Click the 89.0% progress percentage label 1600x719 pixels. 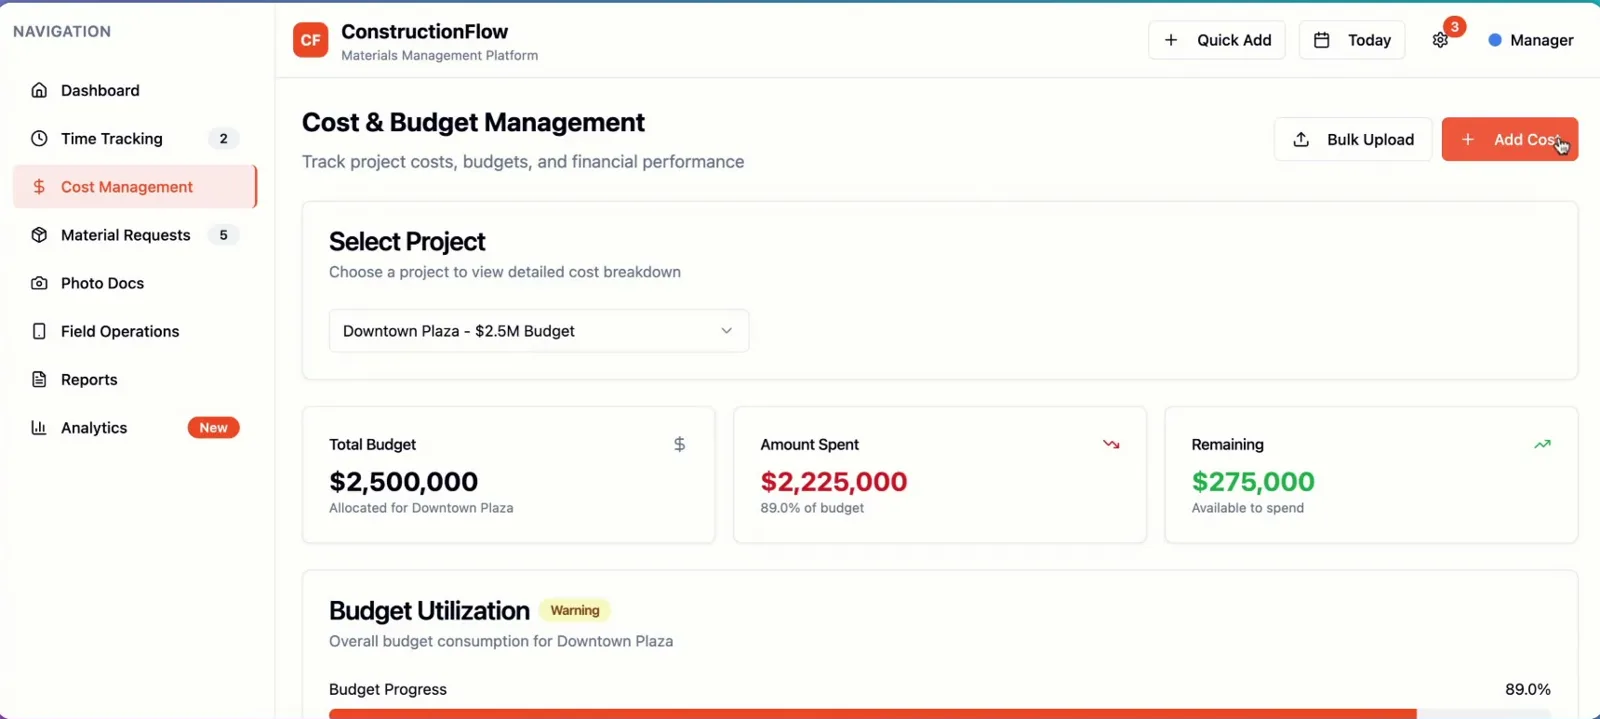1528,689
